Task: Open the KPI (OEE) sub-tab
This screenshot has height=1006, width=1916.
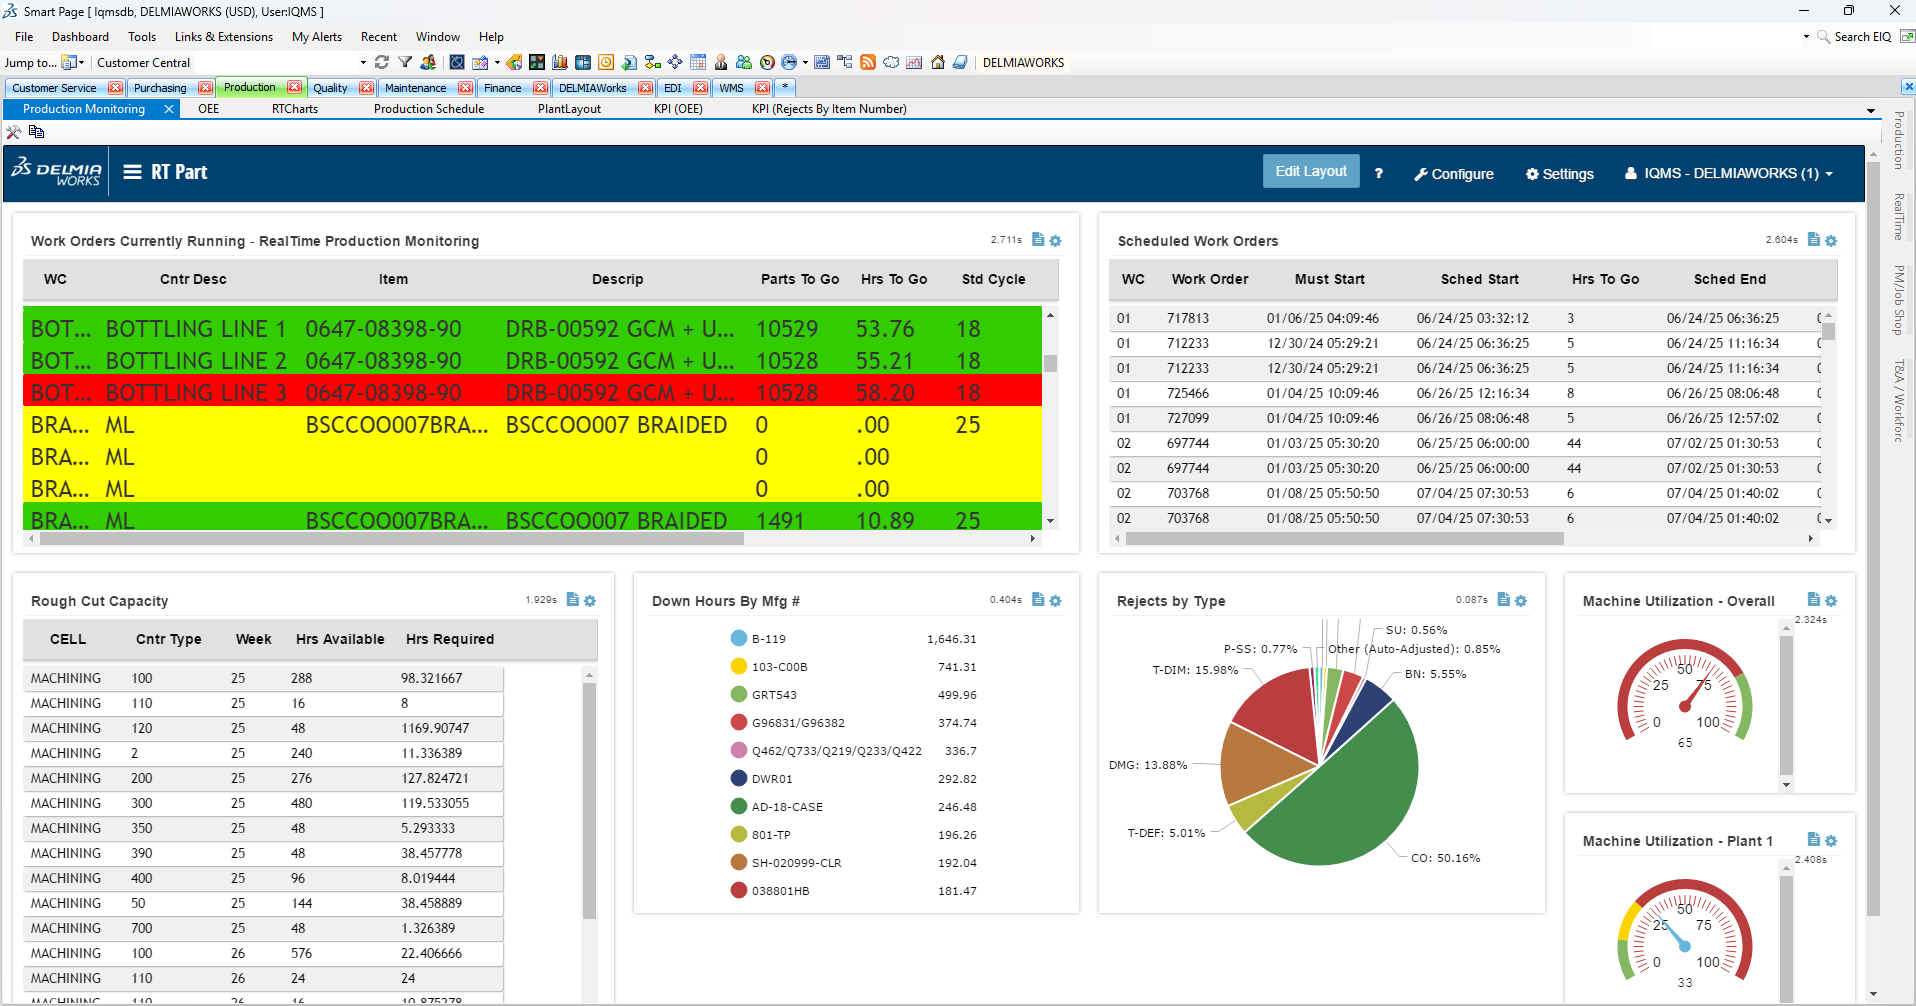Action: pyautogui.click(x=678, y=109)
